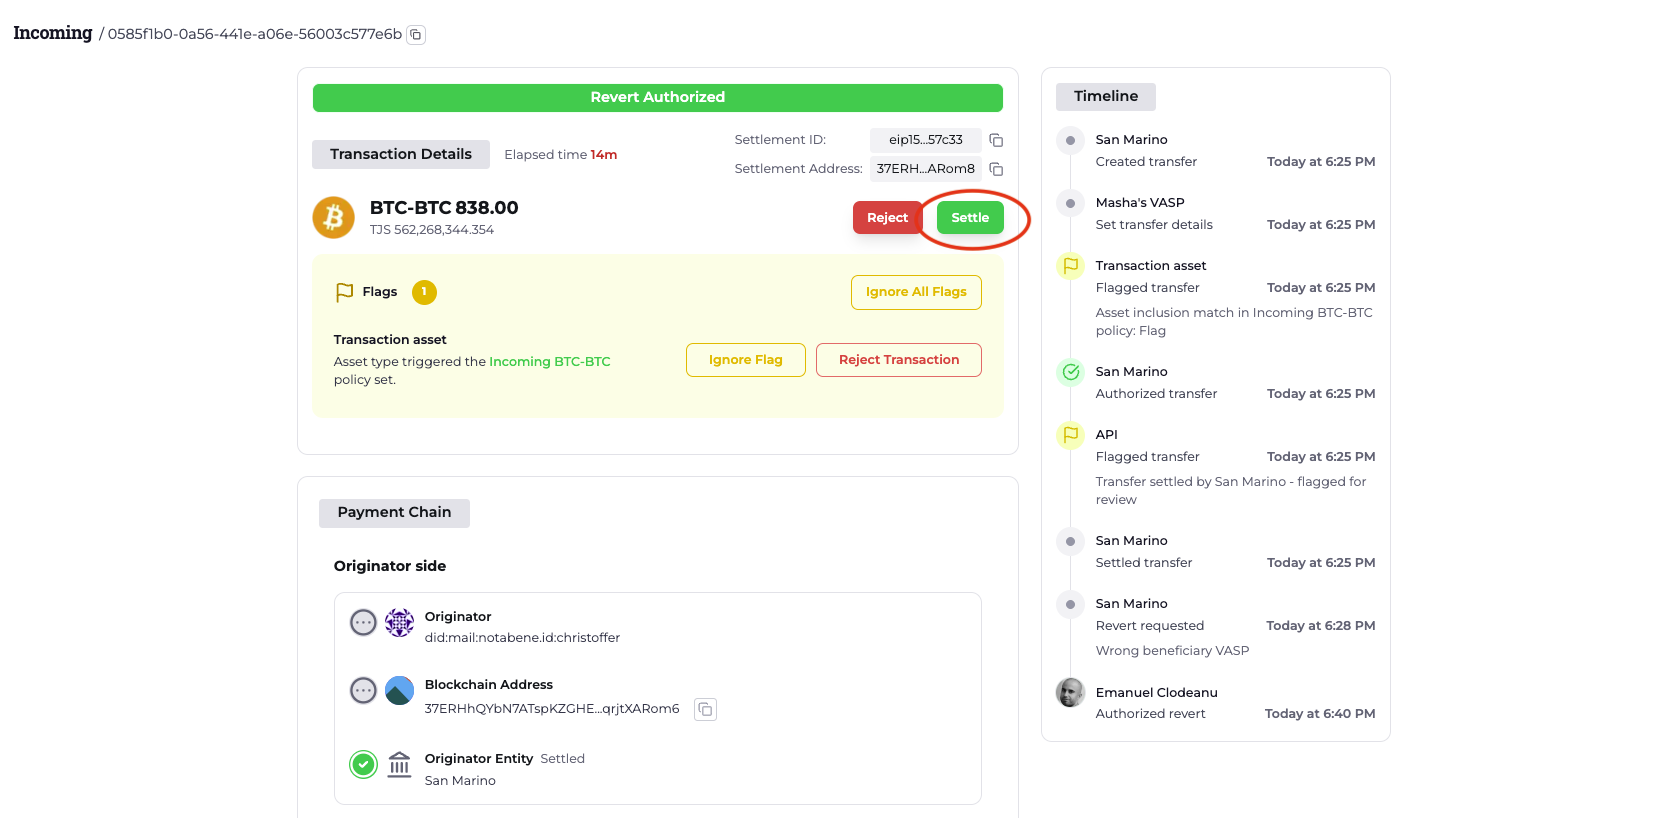Click the settlement ID value eip15...57c33
The image size is (1680, 818).
pyautogui.click(x=926, y=140)
